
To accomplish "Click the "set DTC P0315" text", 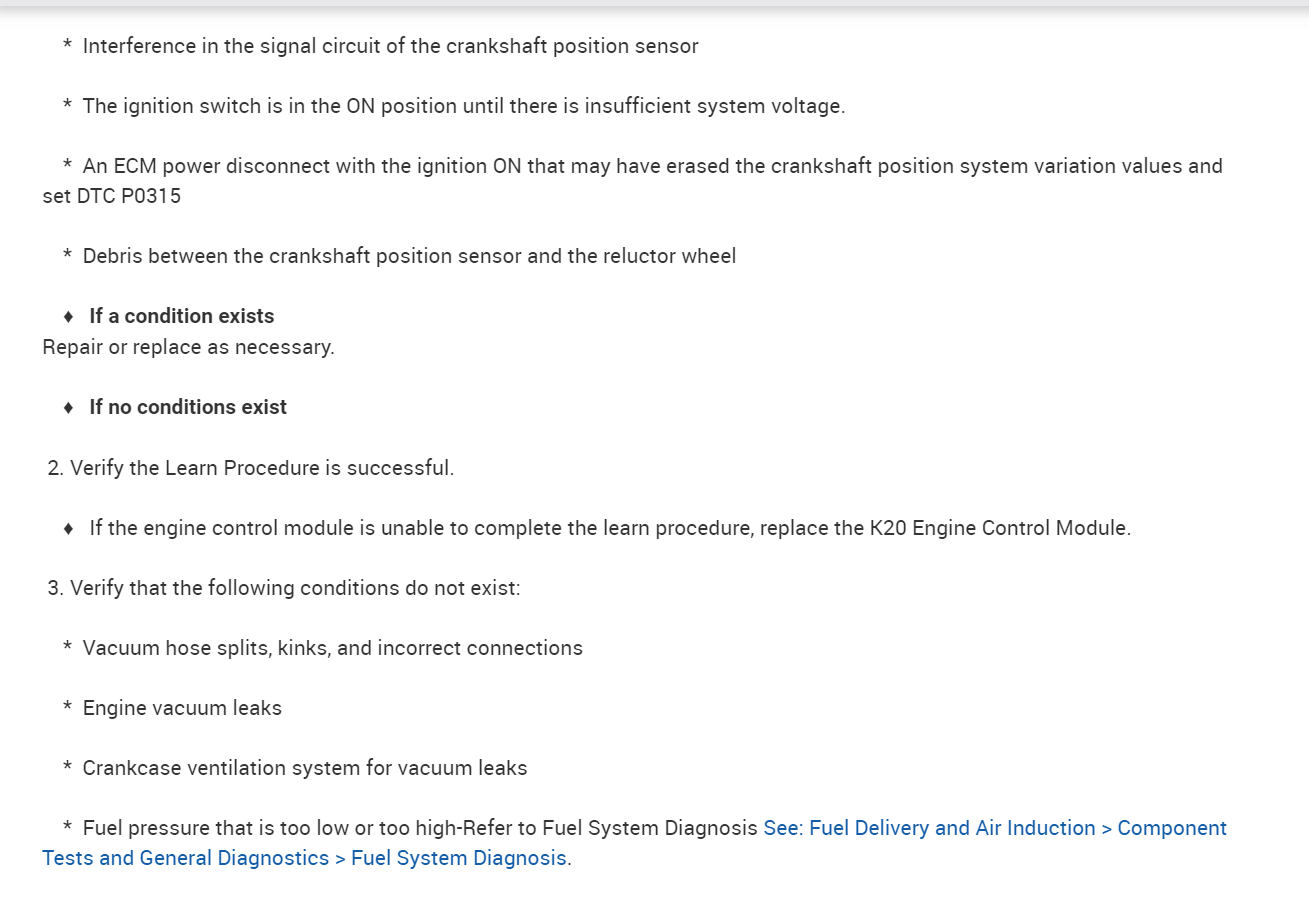I will [x=111, y=196].
